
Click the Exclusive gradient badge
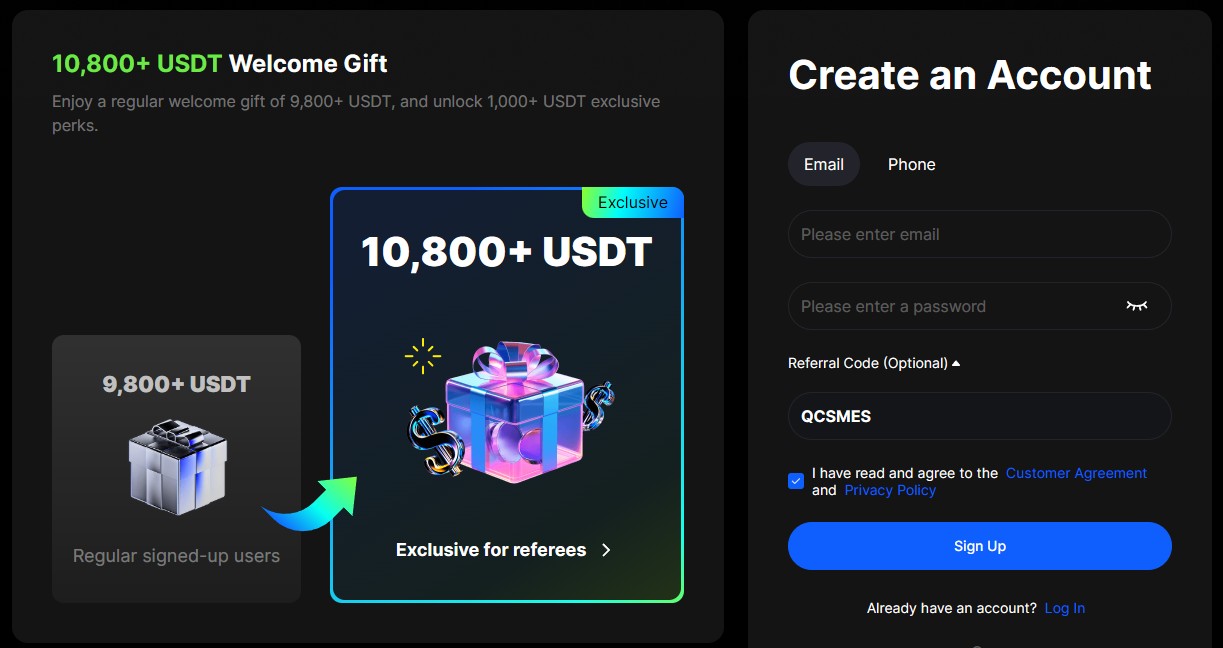[633, 203]
